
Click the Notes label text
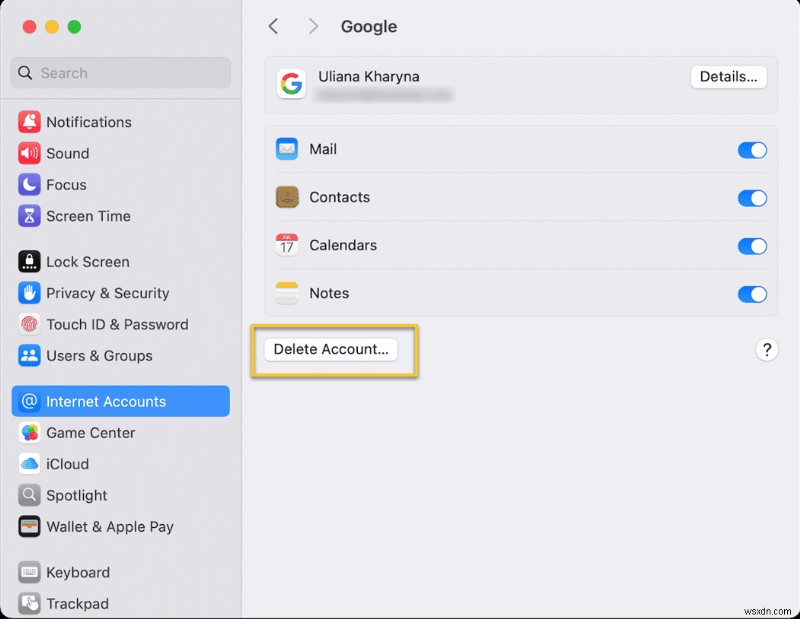[x=329, y=293]
